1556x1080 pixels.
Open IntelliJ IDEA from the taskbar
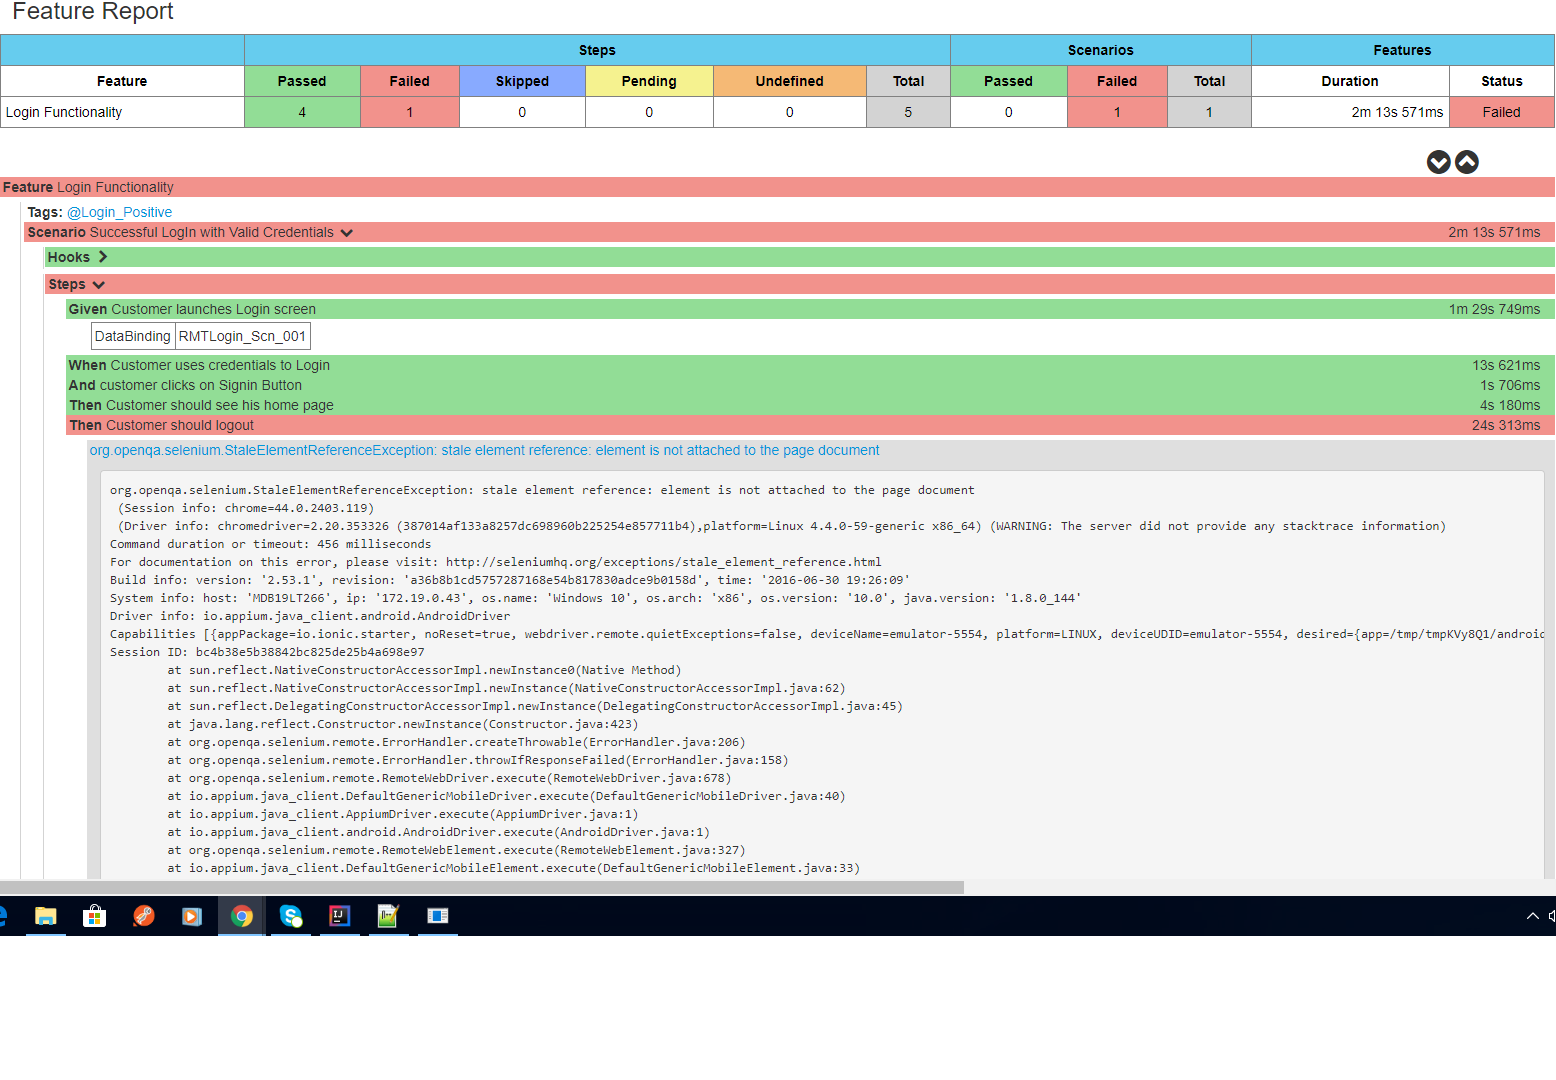339,917
